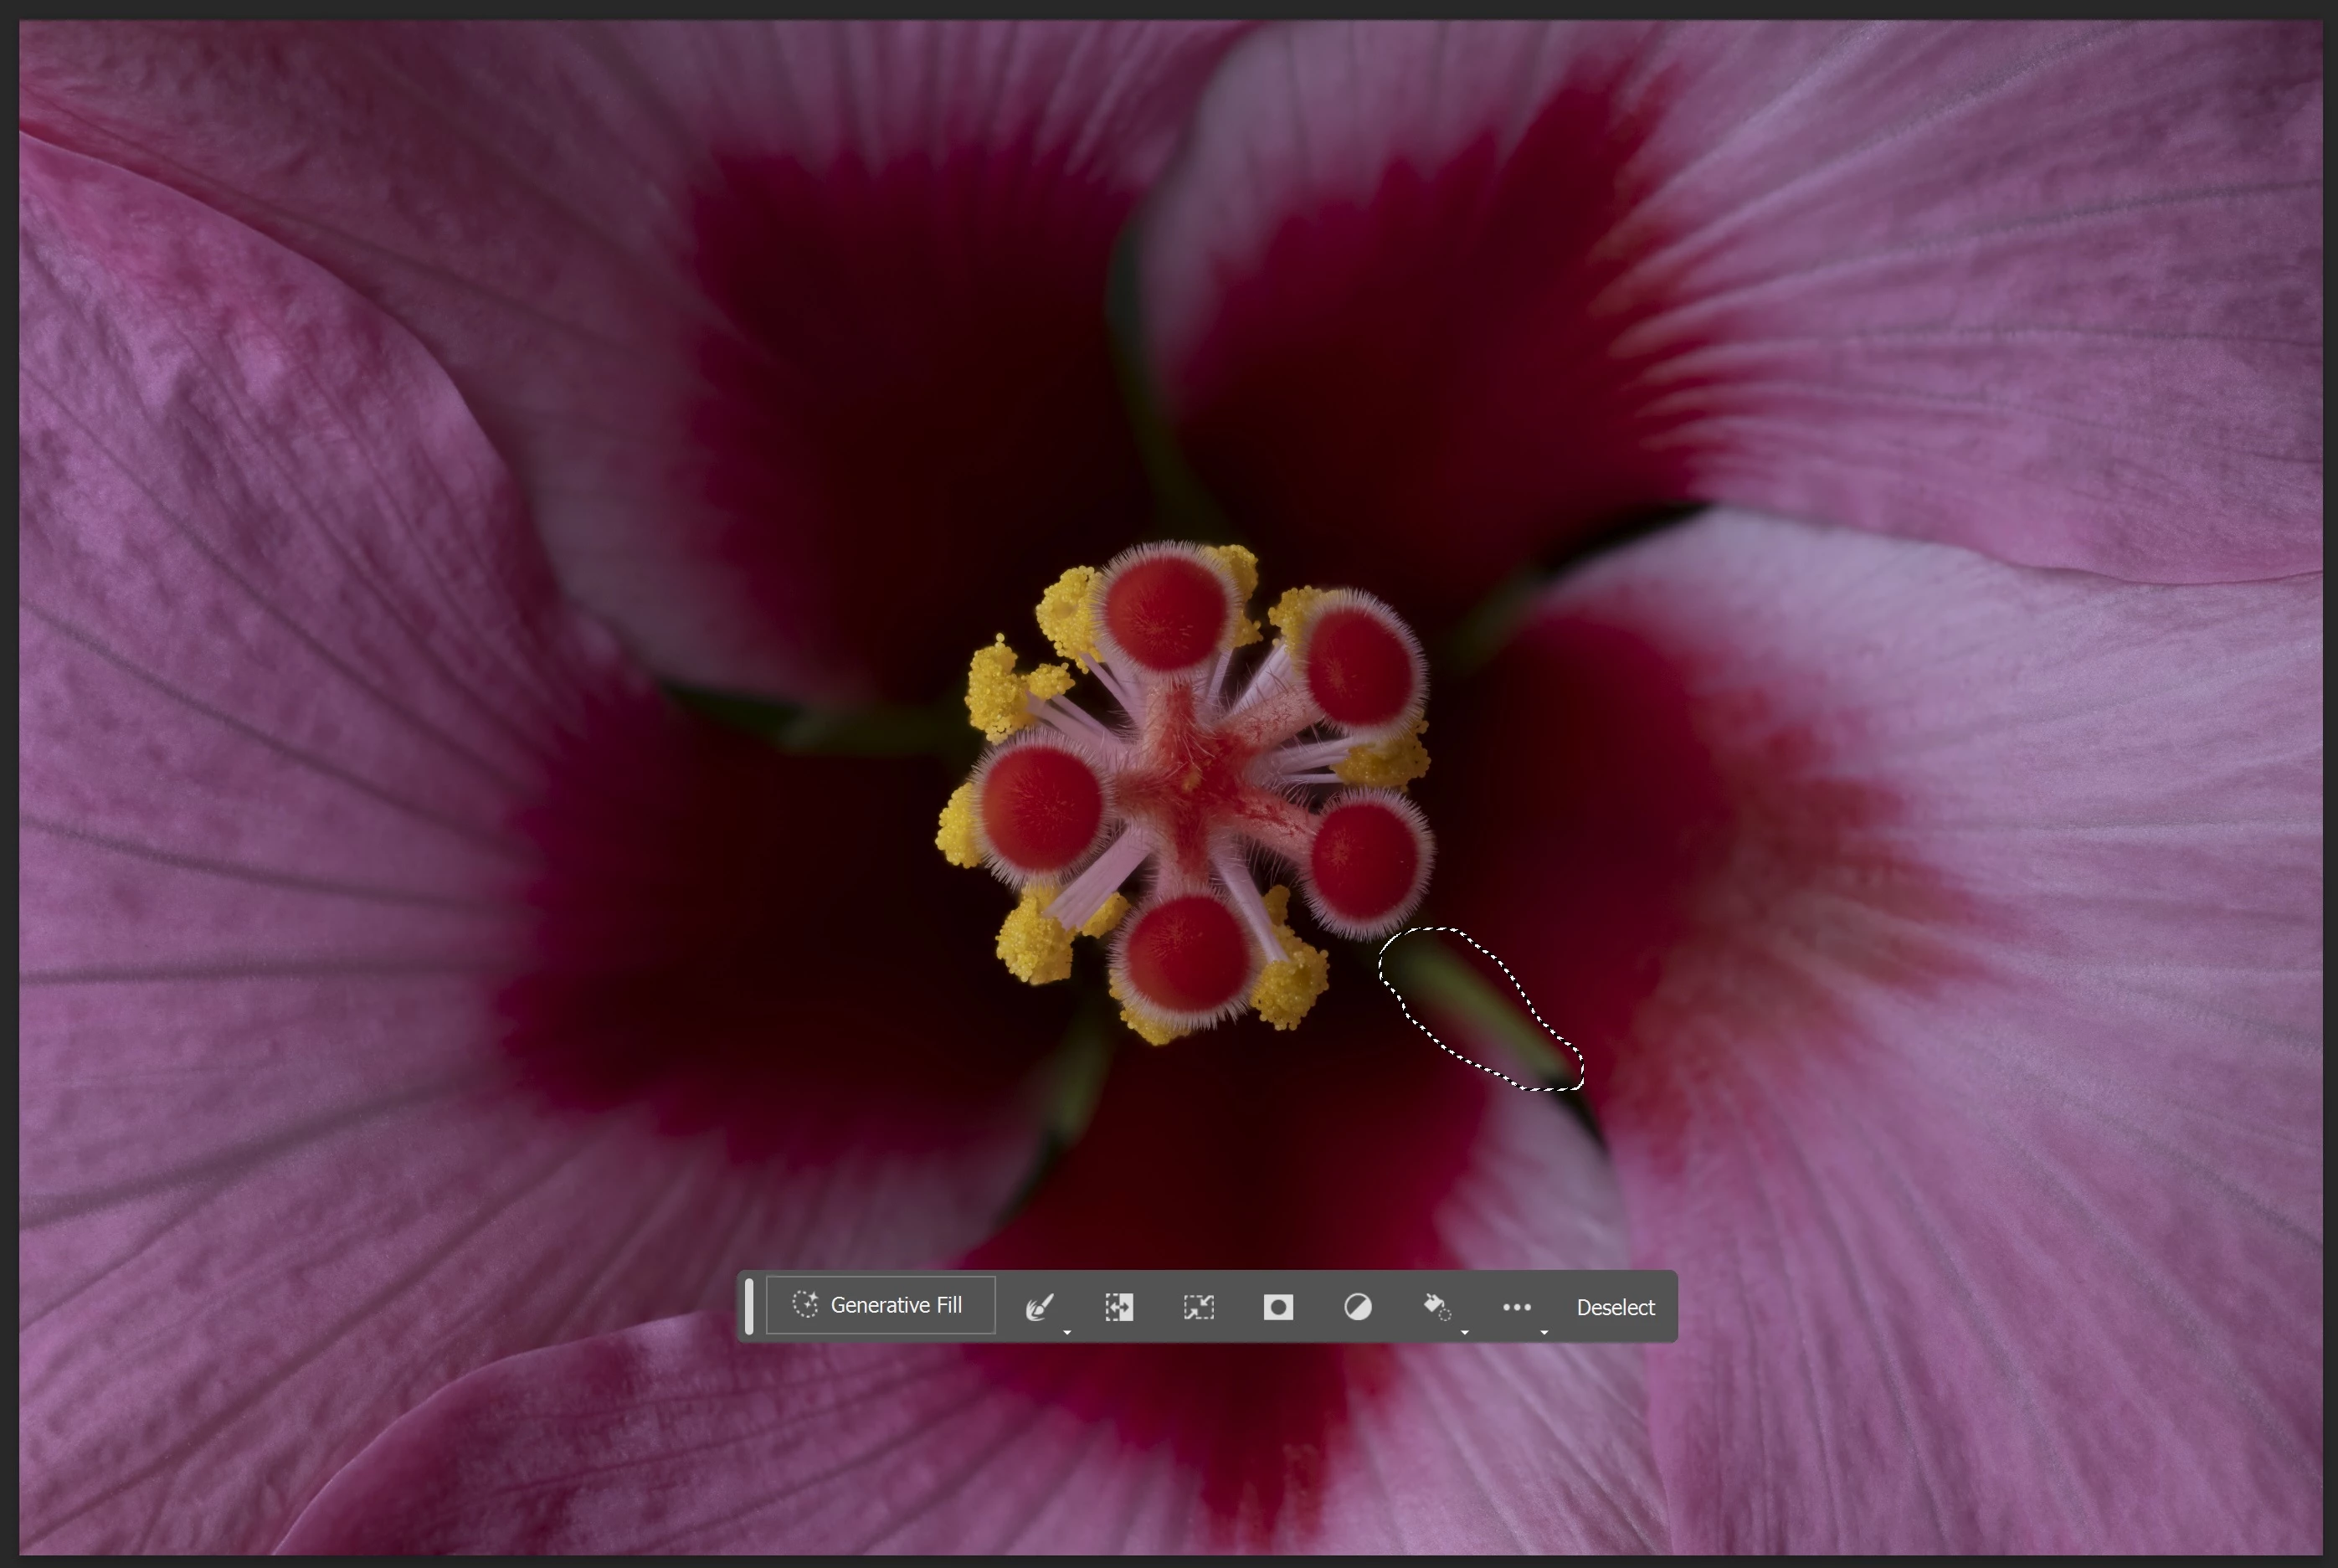This screenshot has height=1568, width=2338.
Task: Expand the arrow under the three dots
Action: 1544,1332
